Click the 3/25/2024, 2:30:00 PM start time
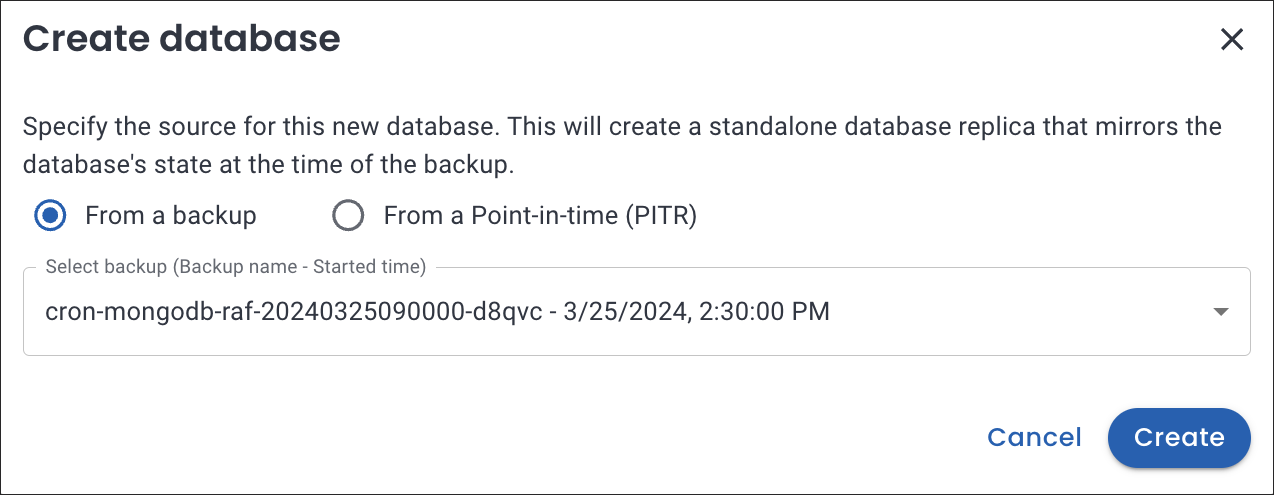The height and width of the screenshot is (495, 1274). tap(696, 312)
